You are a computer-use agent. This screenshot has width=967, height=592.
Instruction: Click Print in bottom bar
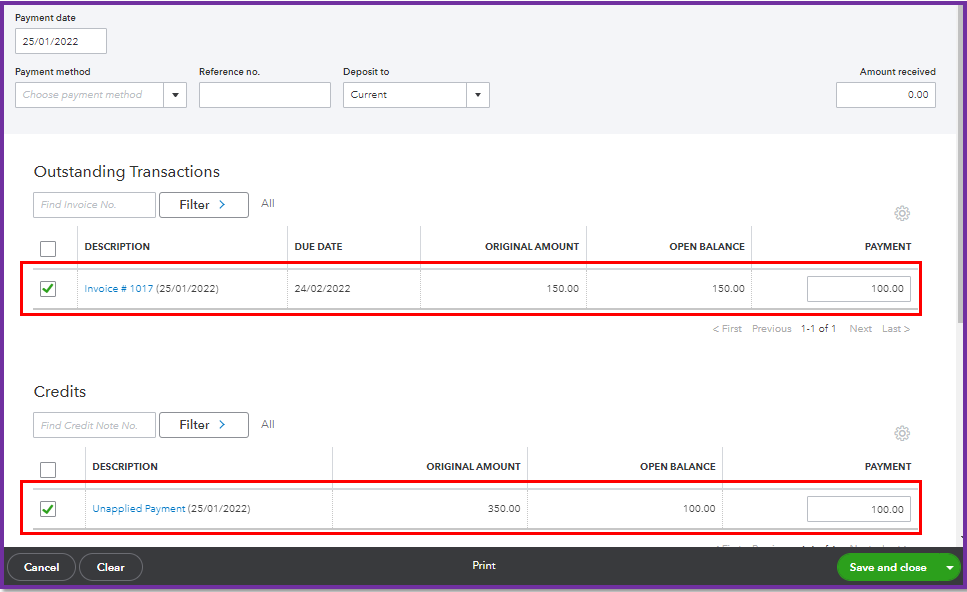click(x=484, y=565)
